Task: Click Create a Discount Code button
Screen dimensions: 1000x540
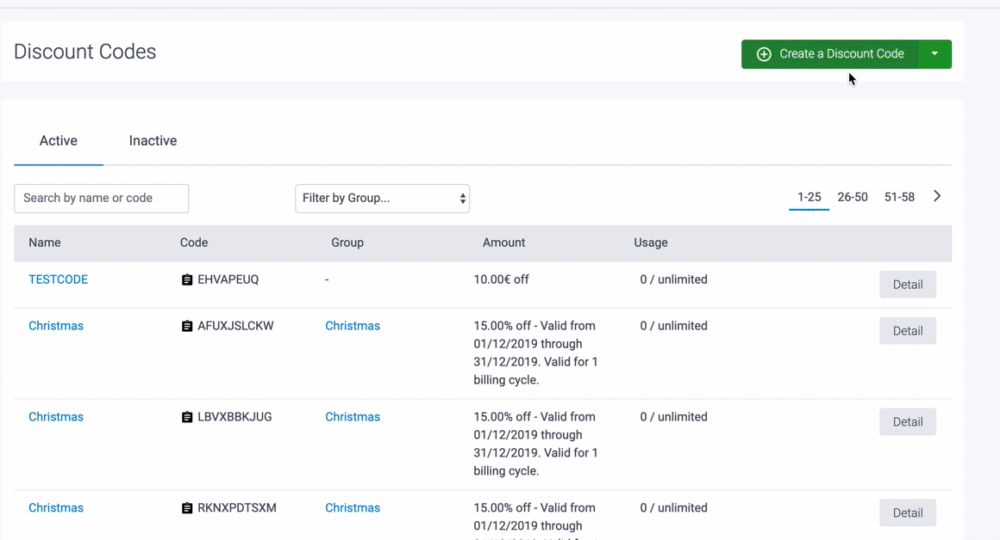Action: tap(830, 54)
